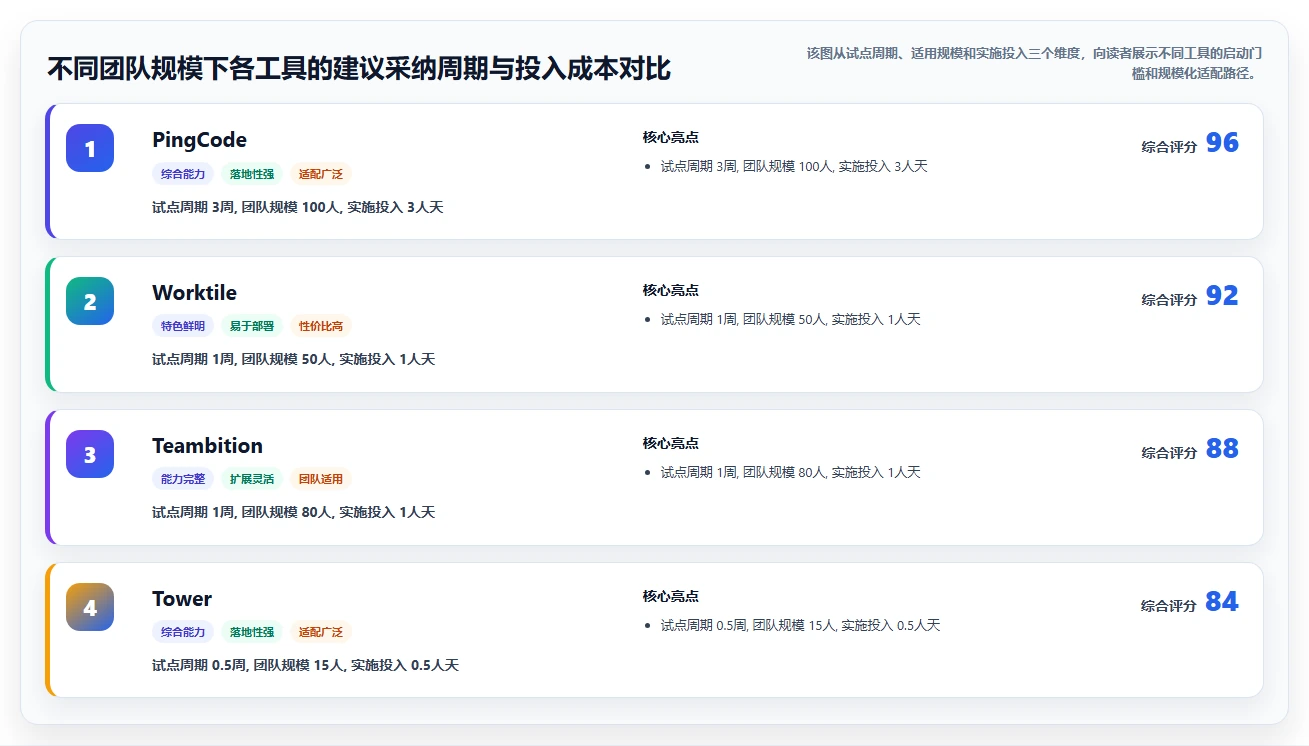This screenshot has height=746, width=1309.
Task: Click the main title 不同团队规模下各工具的建议采纳周期
Action: click(x=359, y=69)
